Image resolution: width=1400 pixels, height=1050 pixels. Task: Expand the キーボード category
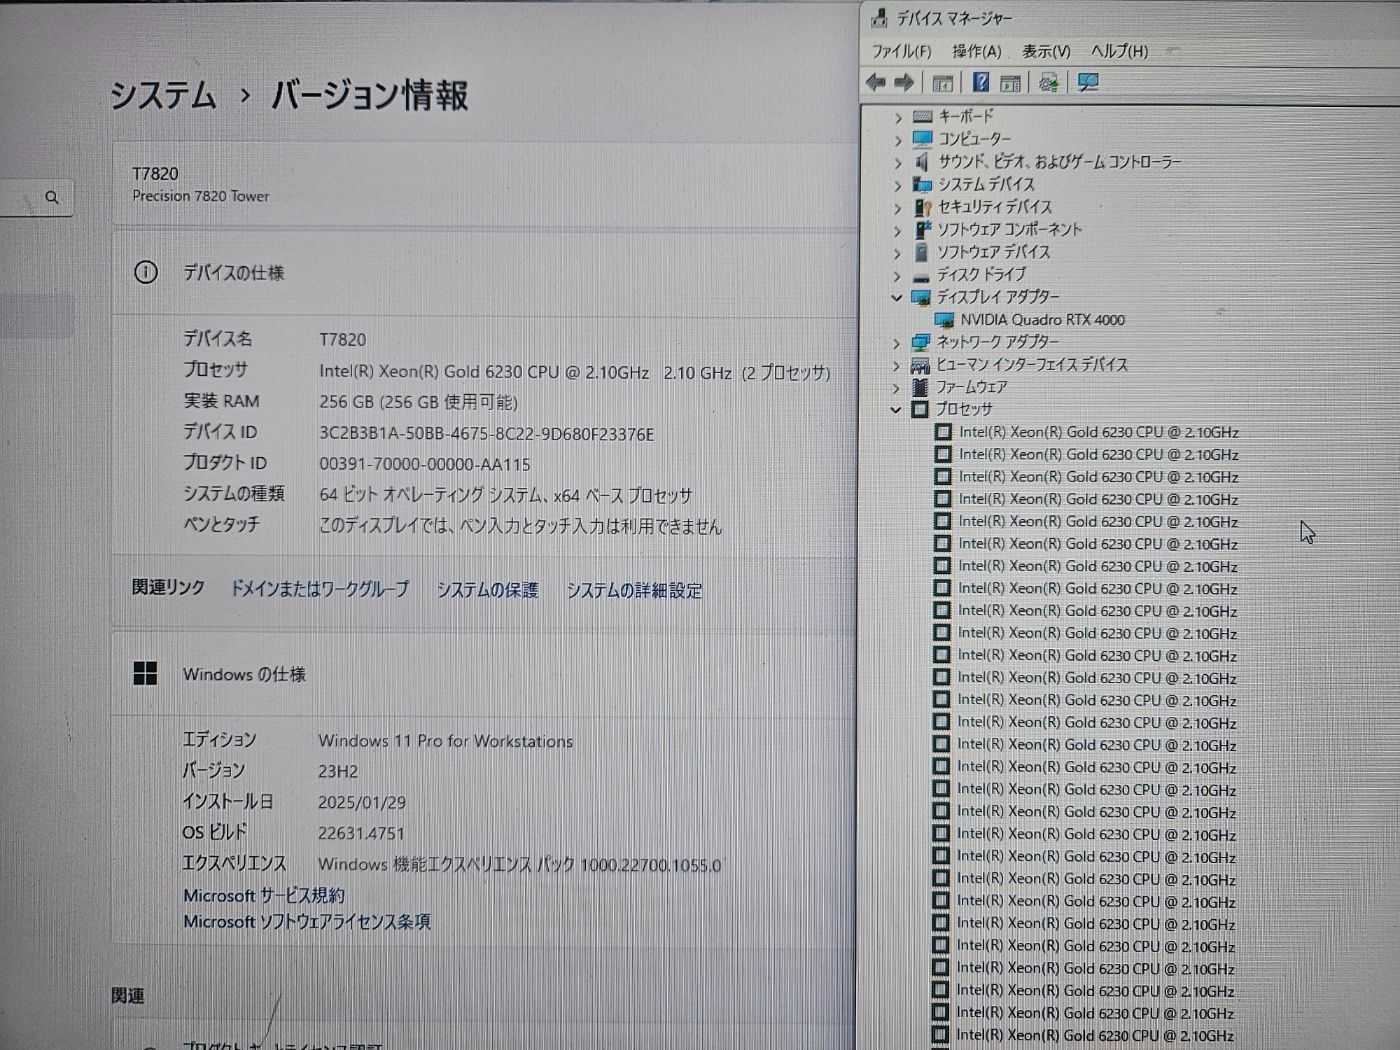(898, 118)
